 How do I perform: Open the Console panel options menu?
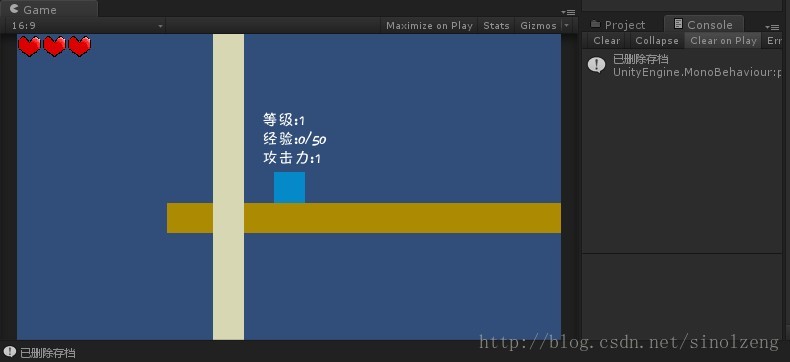point(772,27)
